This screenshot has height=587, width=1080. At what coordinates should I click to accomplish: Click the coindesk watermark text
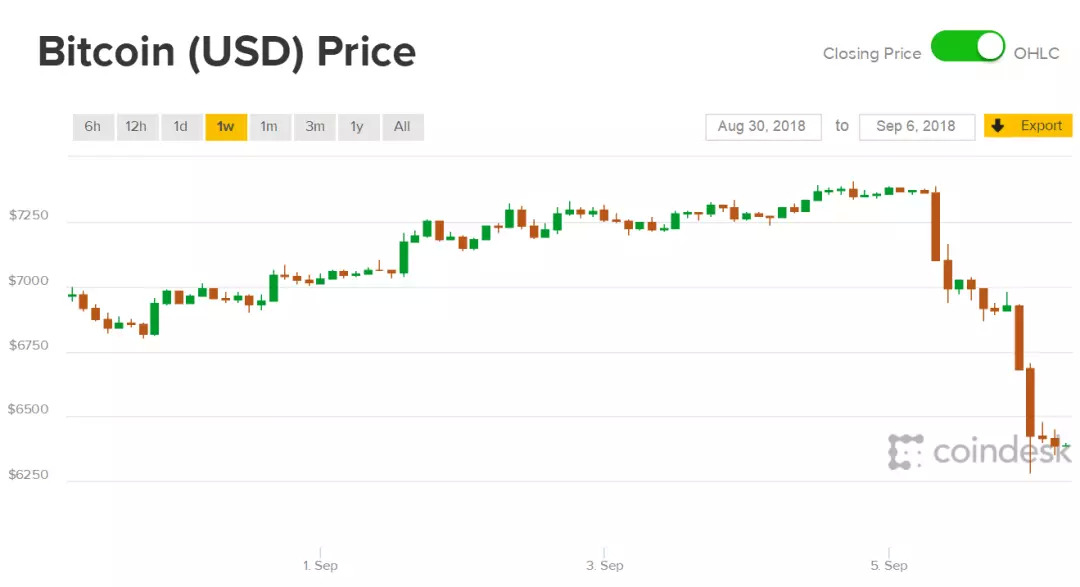tap(1000, 452)
